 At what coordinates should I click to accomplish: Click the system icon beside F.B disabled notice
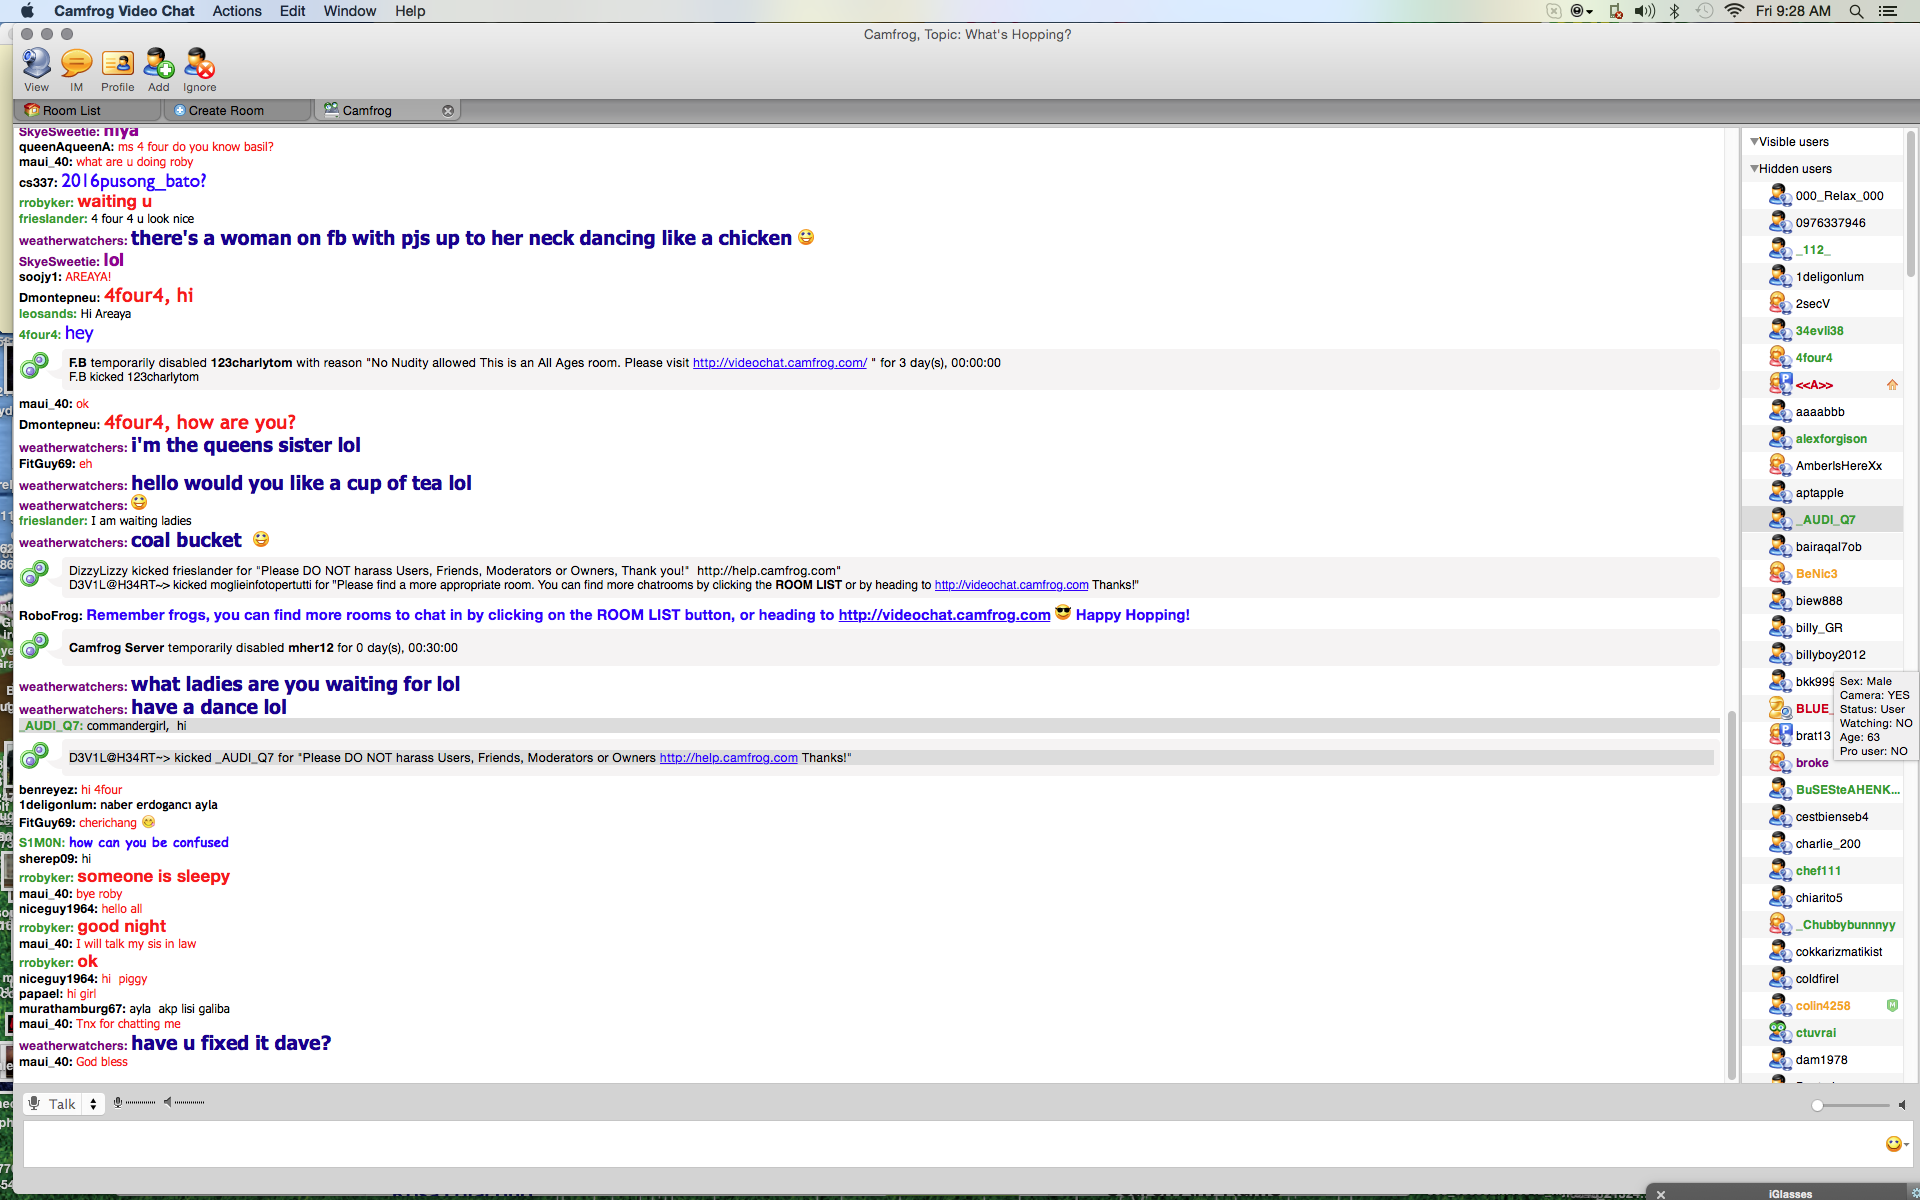click(35, 366)
